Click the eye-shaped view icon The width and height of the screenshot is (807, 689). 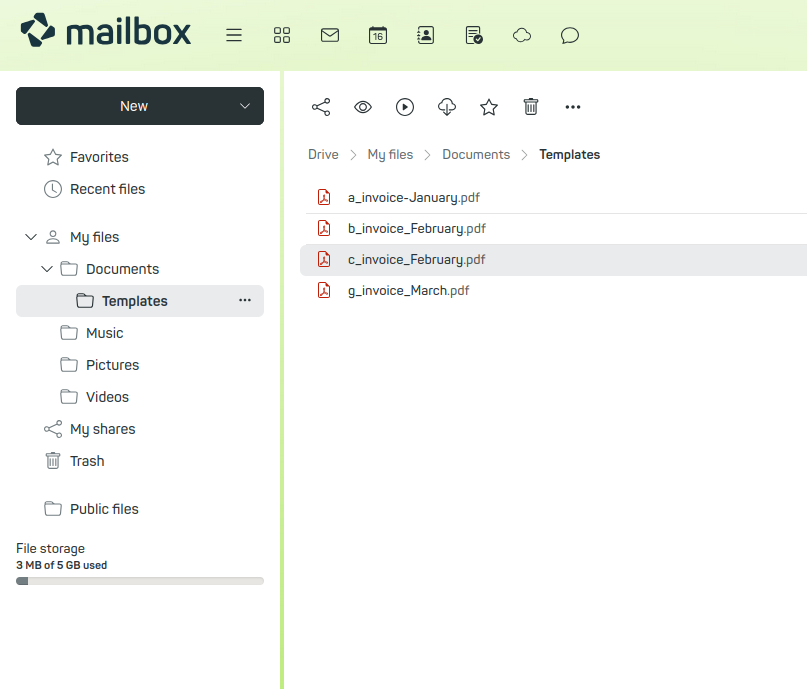click(x=363, y=107)
